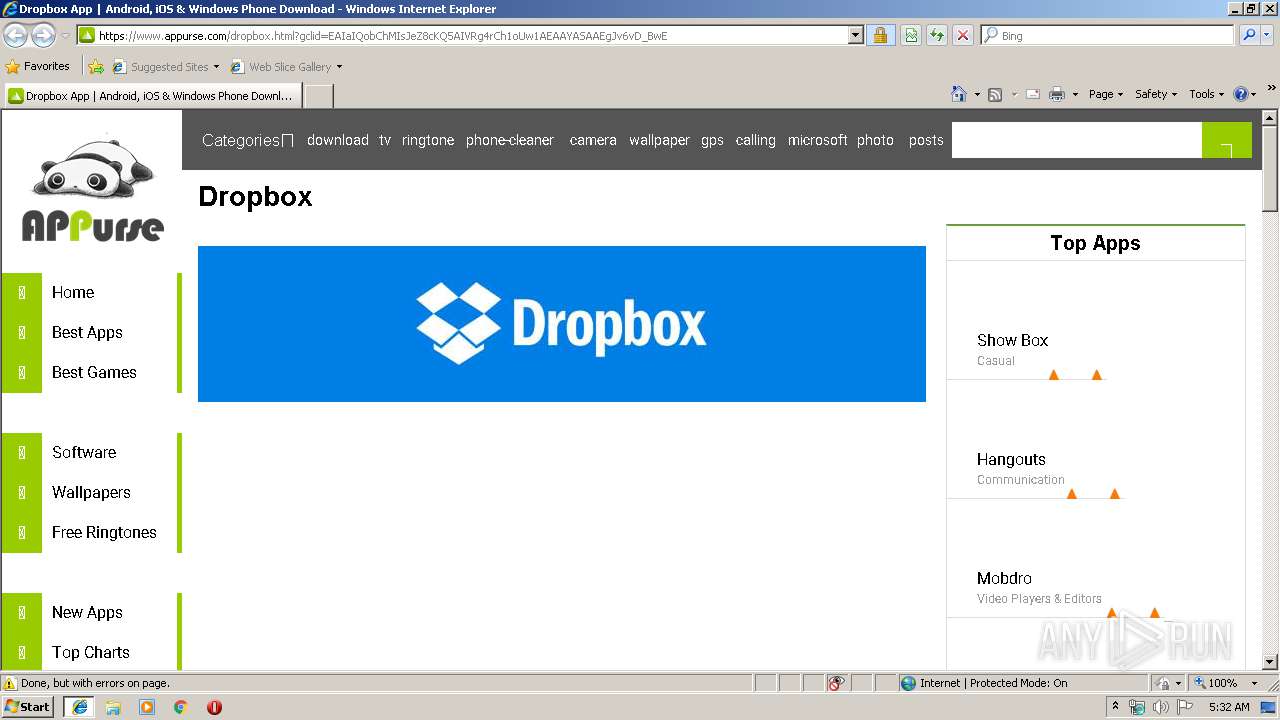Open the Mobdro top app
This screenshot has width=1280, height=720.
(x=1004, y=578)
